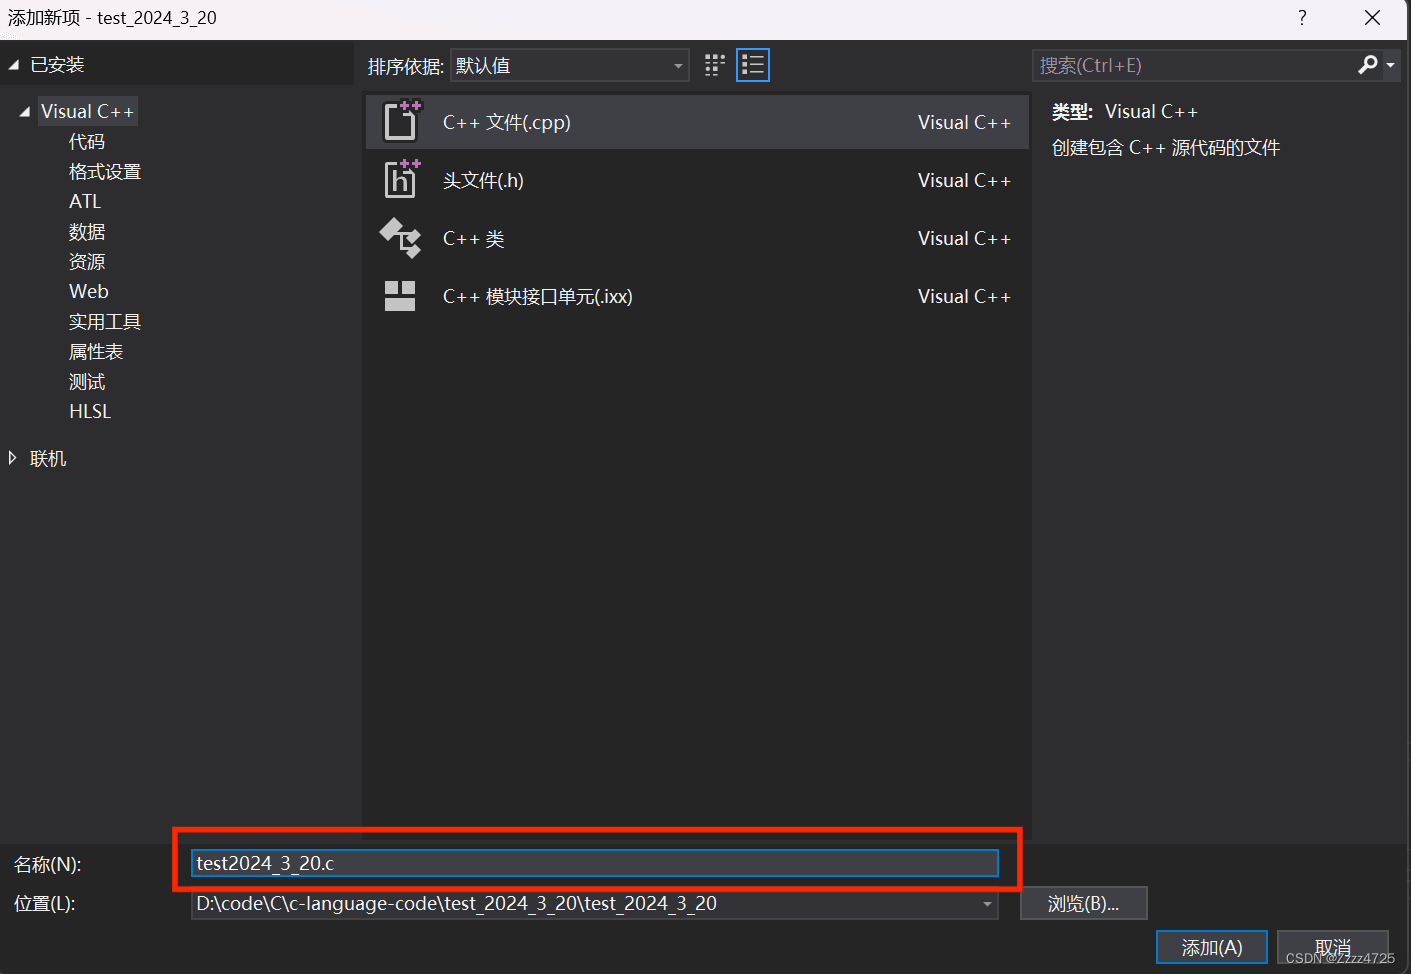The image size is (1411, 974).
Task: Click the search magnifier icon
Action: [1368, 66]
